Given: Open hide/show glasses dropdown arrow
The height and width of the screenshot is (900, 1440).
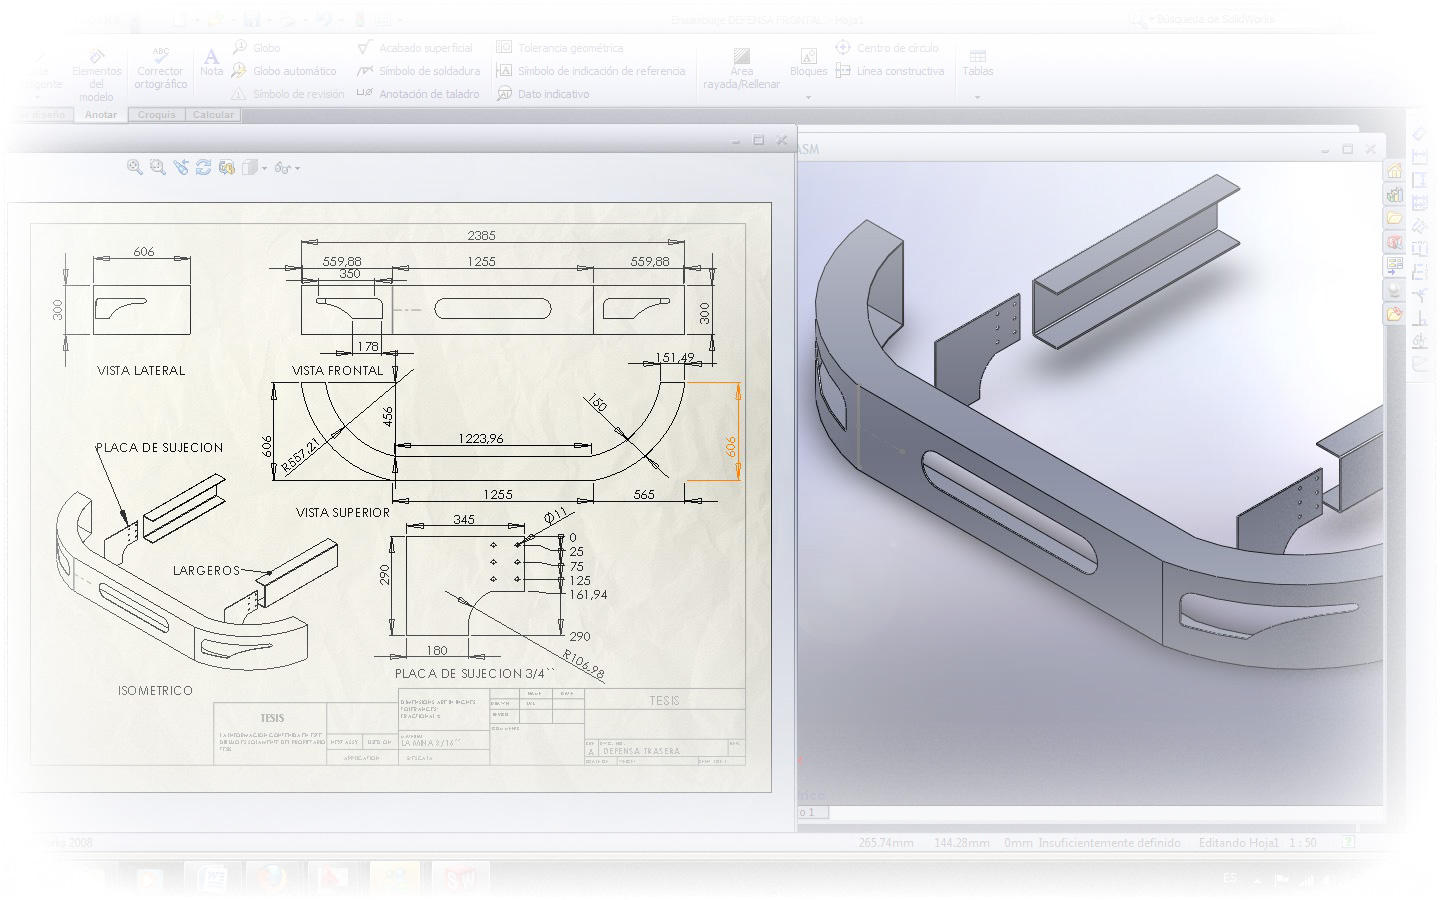Looking at the screenshot, I should coord(297,169).
